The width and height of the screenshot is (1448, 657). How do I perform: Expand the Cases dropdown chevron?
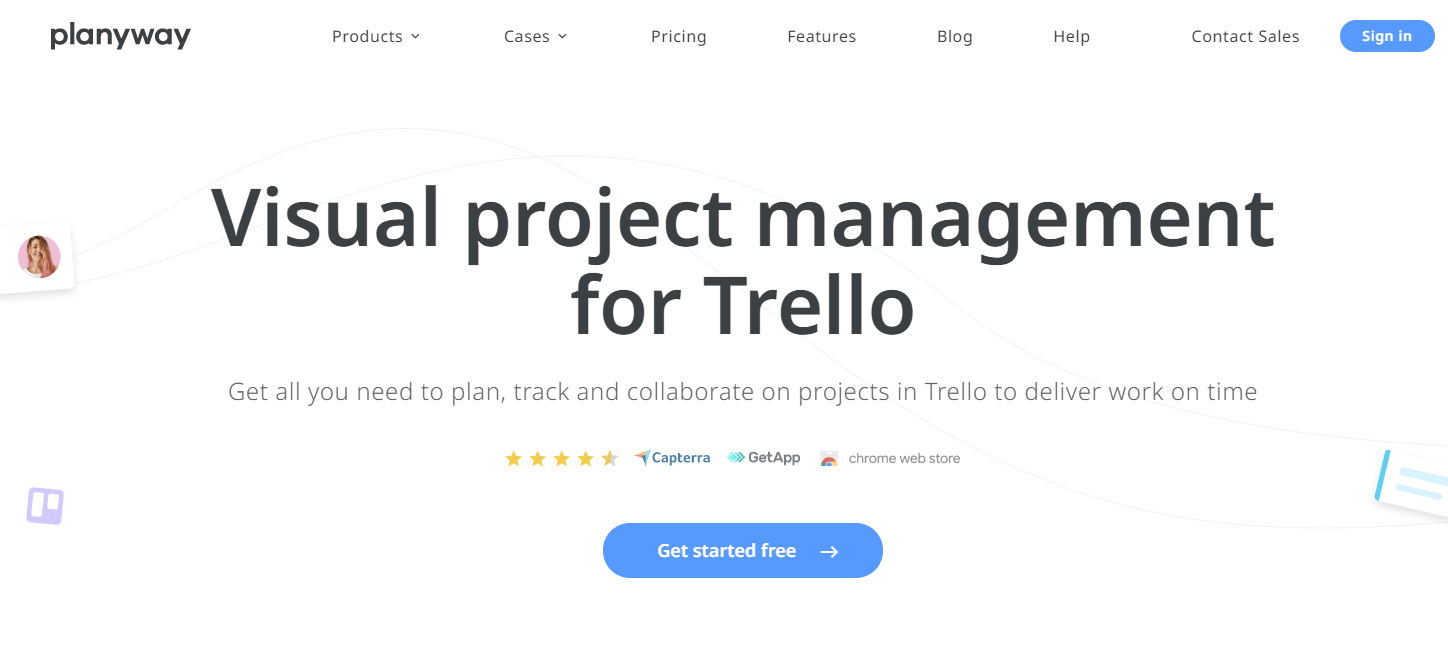click(x=562, y=37)
